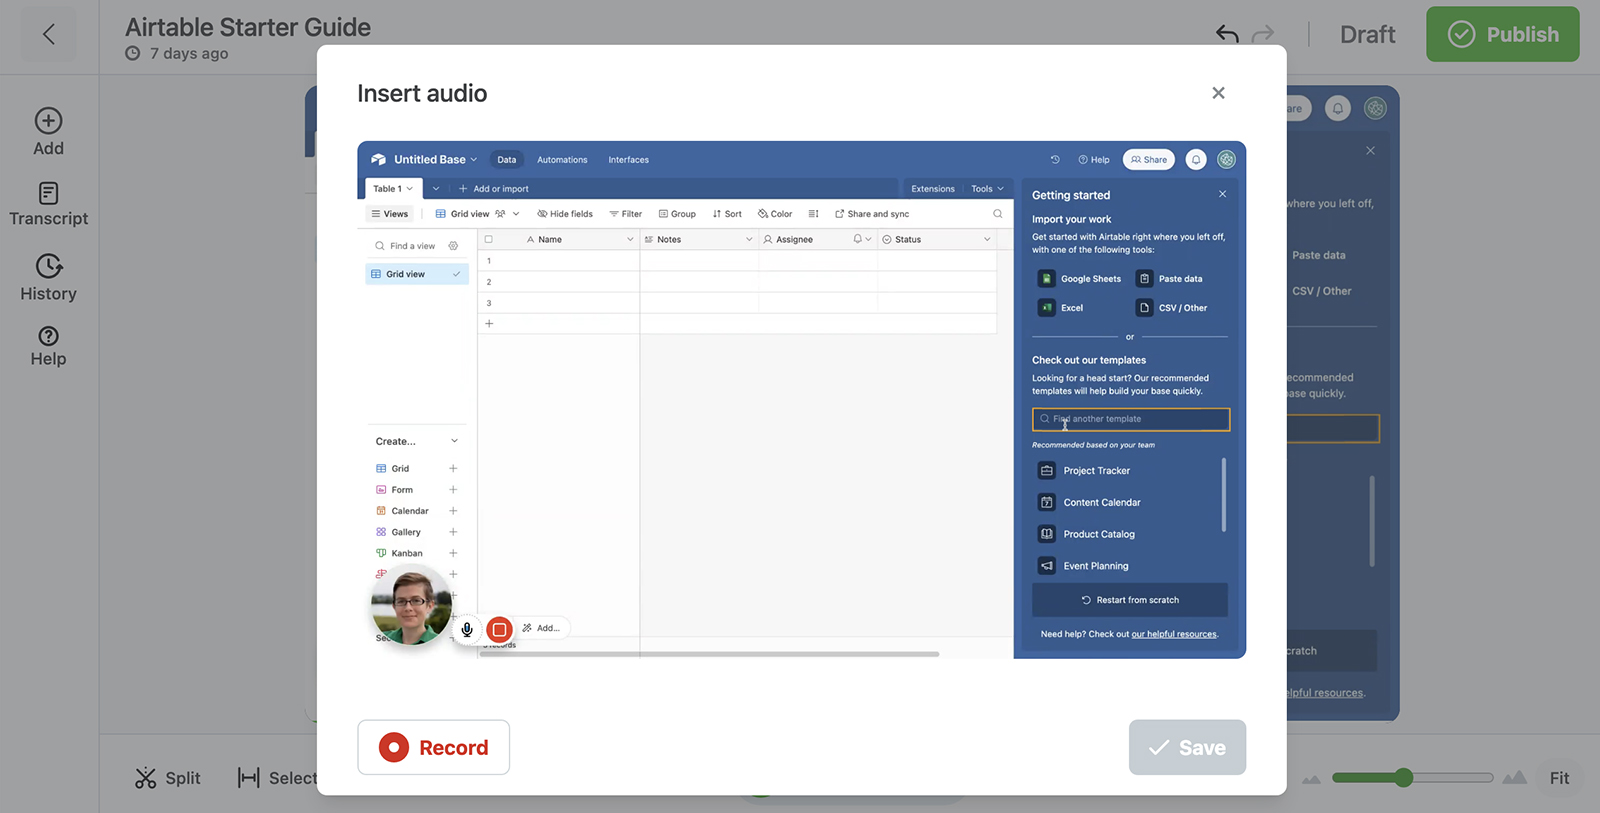
Task: Click the view settings gear icon
Action: [x=453, y=246]
